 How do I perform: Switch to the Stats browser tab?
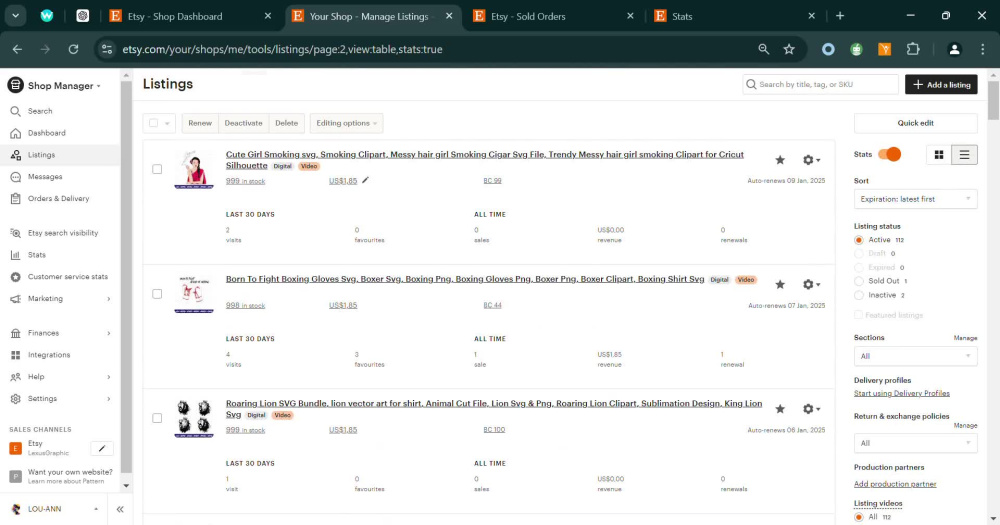pyautogui.click(x=733, y=16)
